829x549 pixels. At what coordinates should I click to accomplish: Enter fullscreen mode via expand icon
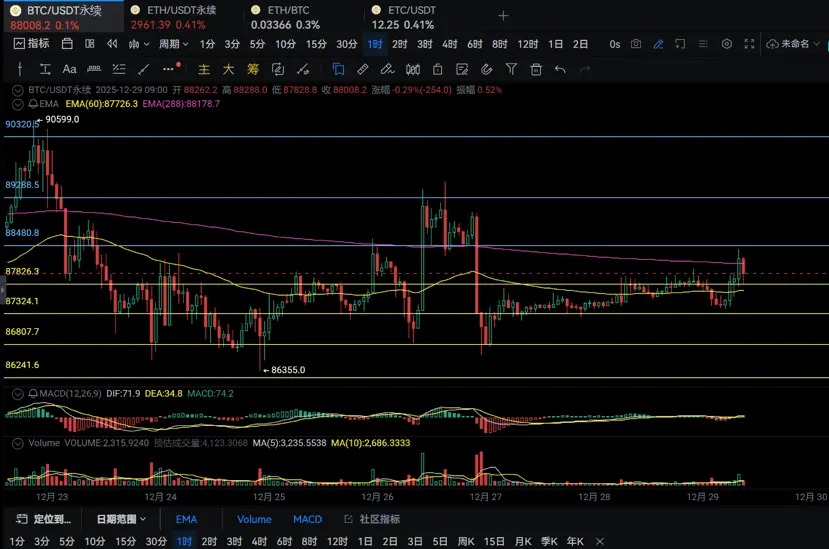(x=749, y=44)
